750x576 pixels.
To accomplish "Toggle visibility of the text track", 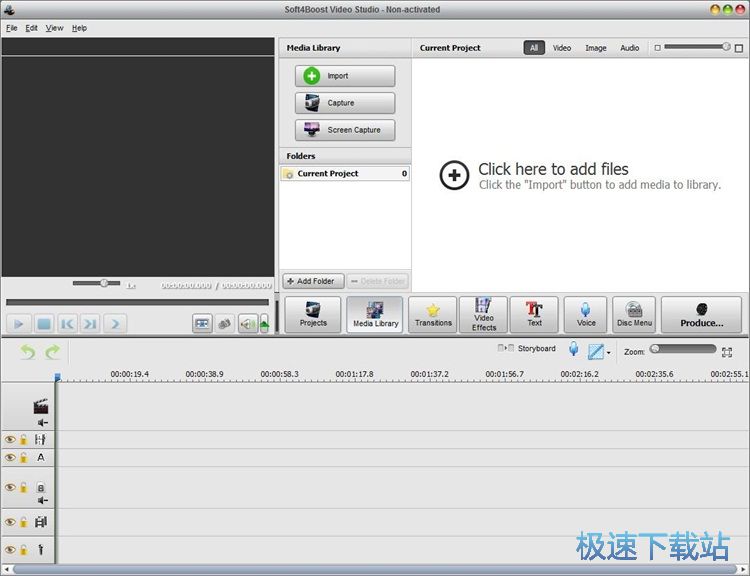I will tap(10, 457).
